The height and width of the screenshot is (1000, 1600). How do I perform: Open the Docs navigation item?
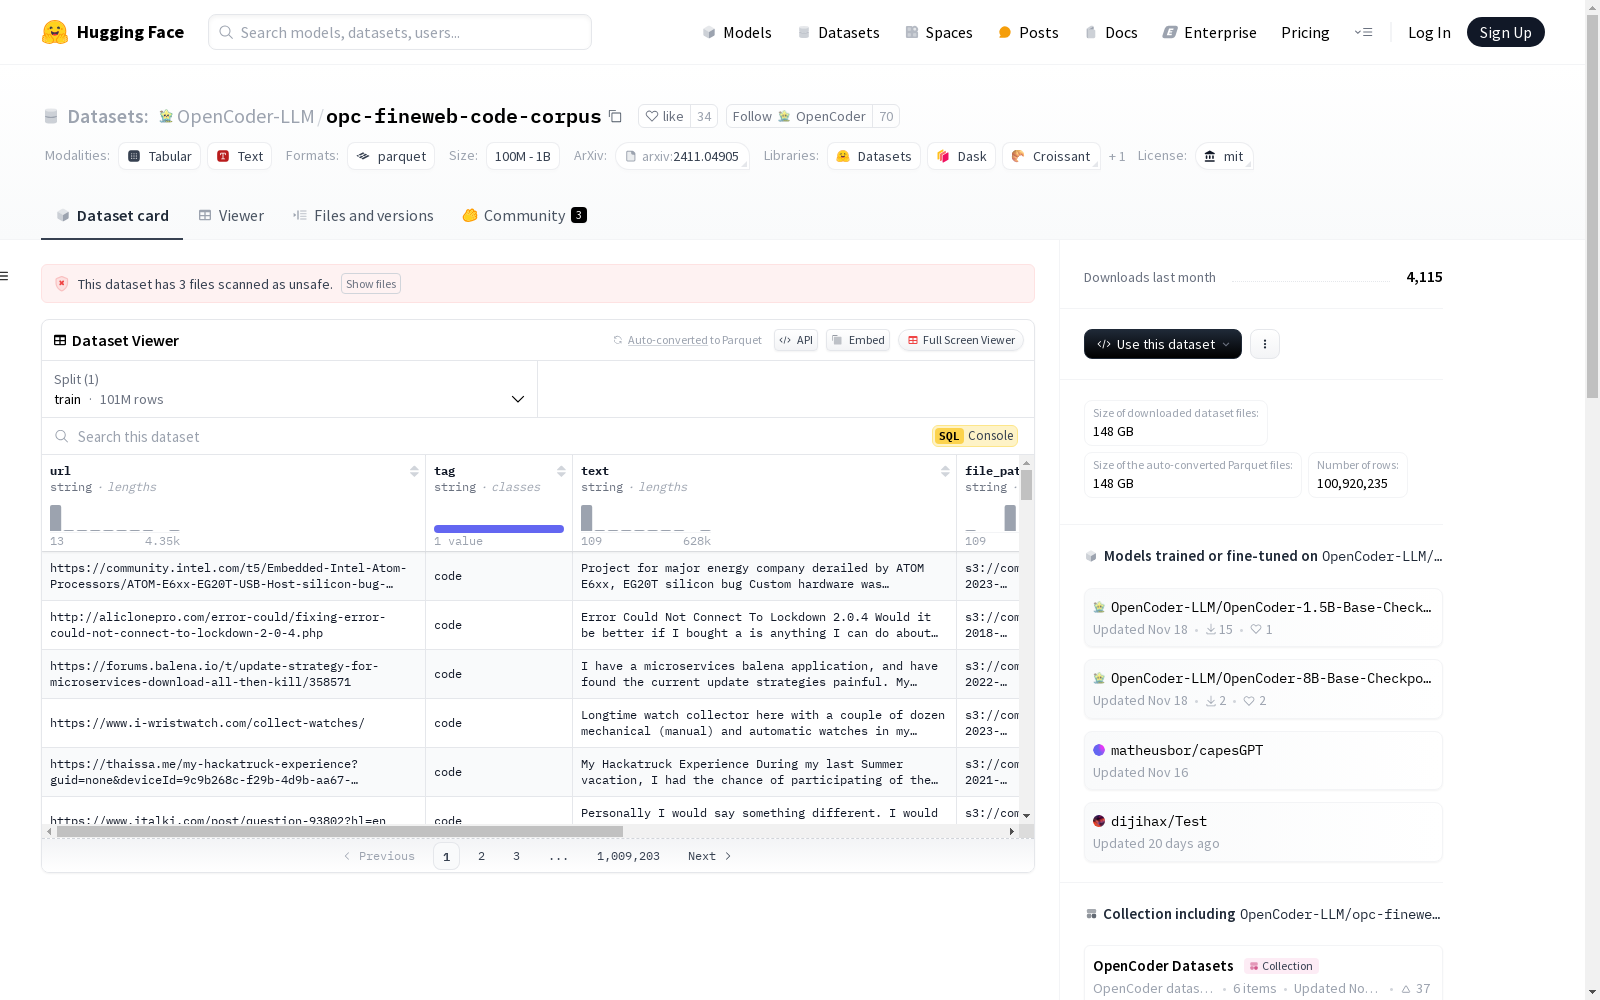[x=1111, y=32]
